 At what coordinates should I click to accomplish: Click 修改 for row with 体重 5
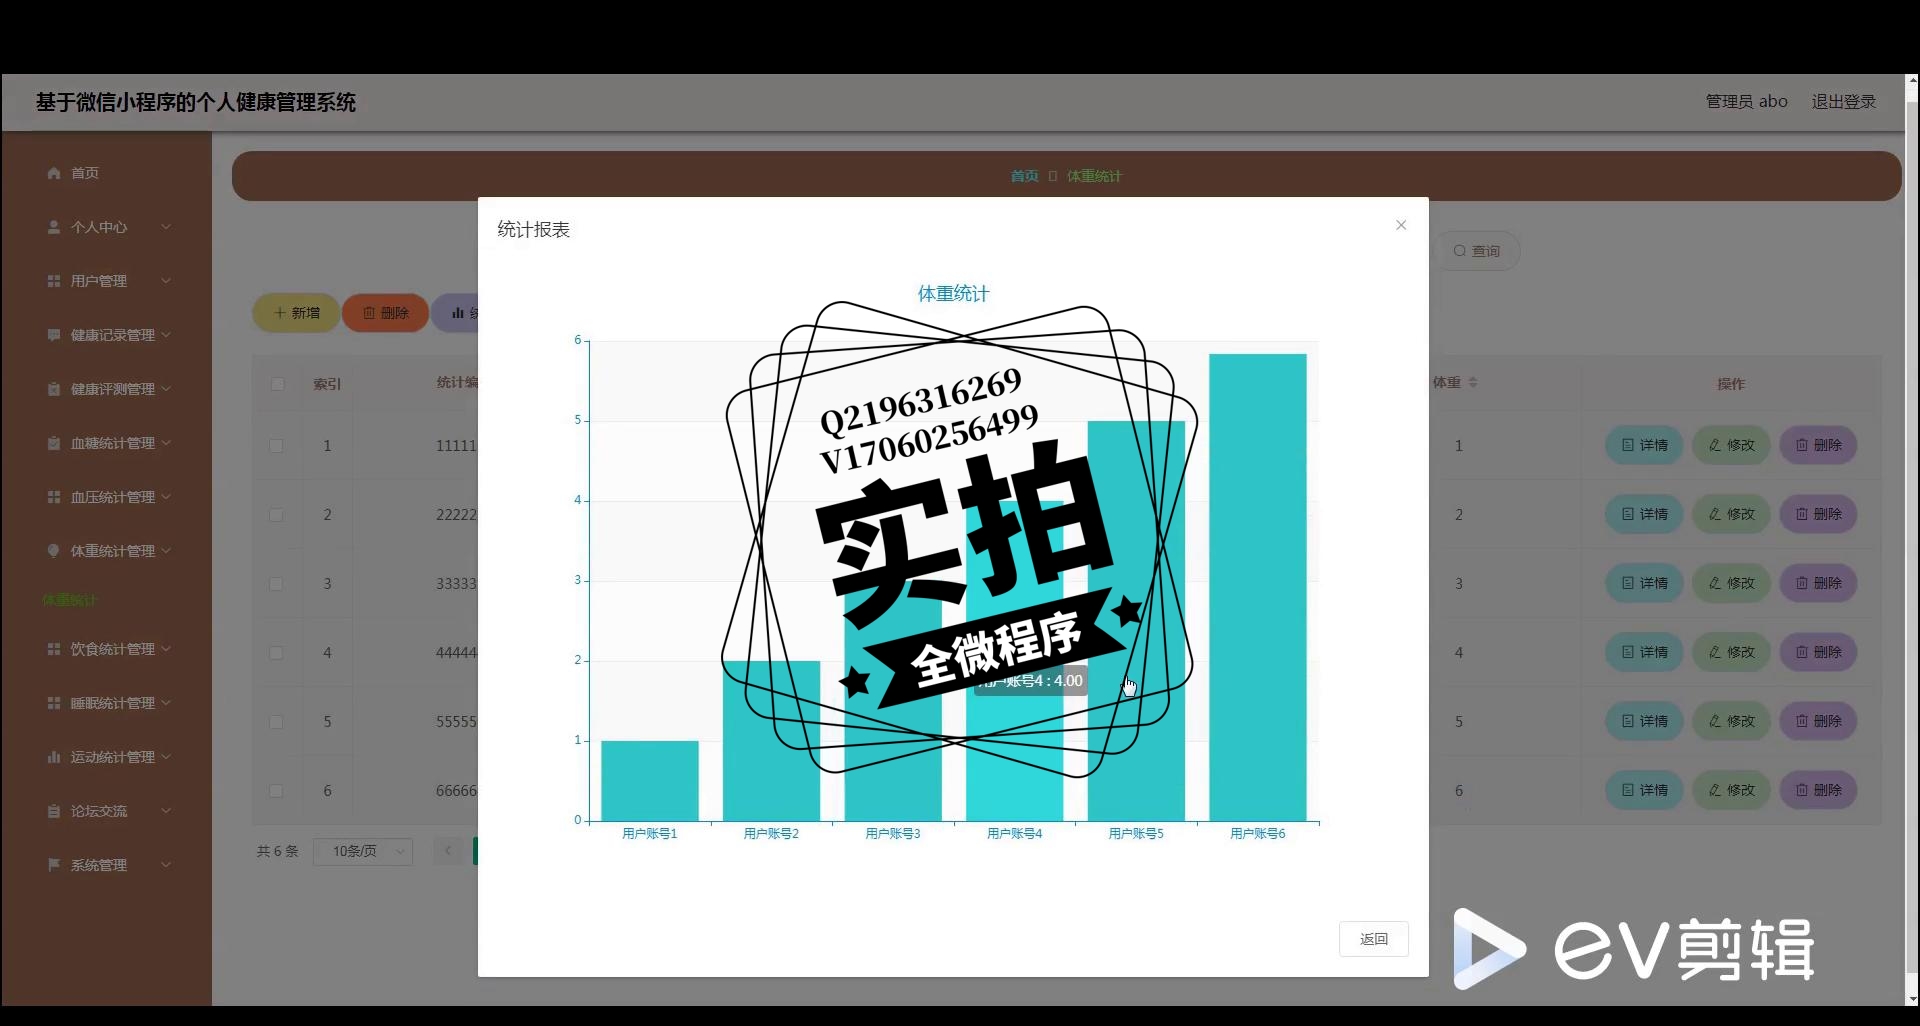point(1731,721)
